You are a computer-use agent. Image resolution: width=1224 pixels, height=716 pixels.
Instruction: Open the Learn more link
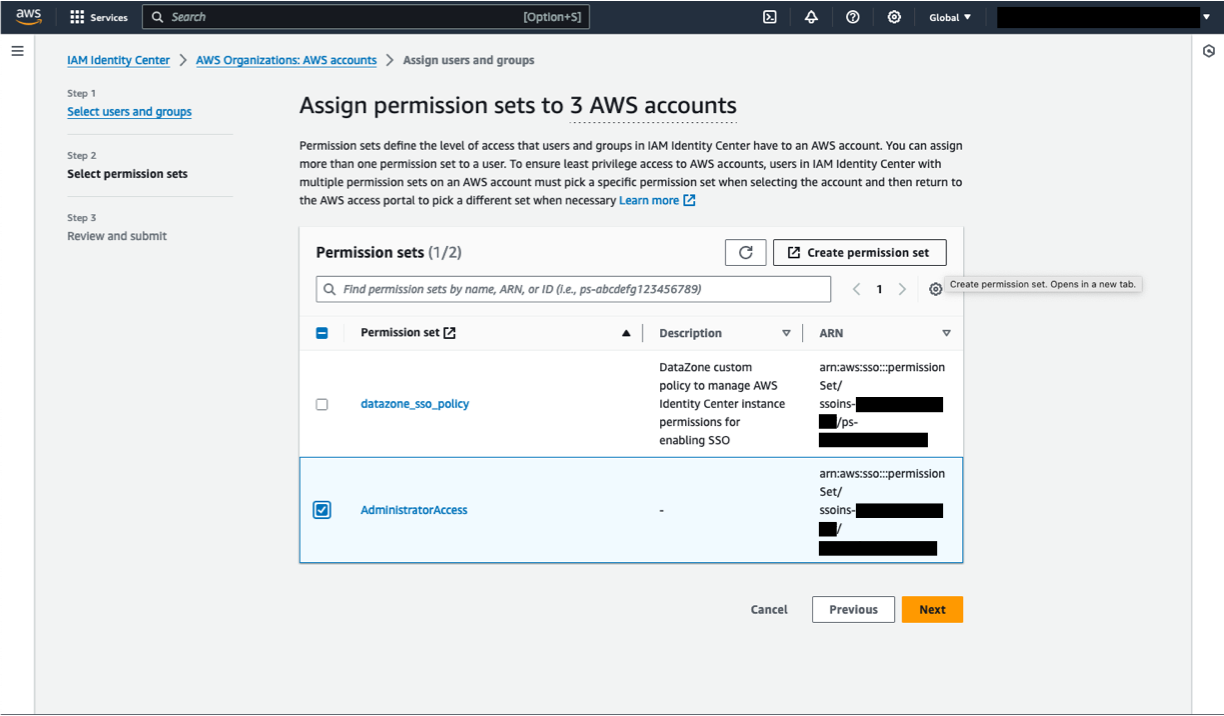(x=649, y=201)
